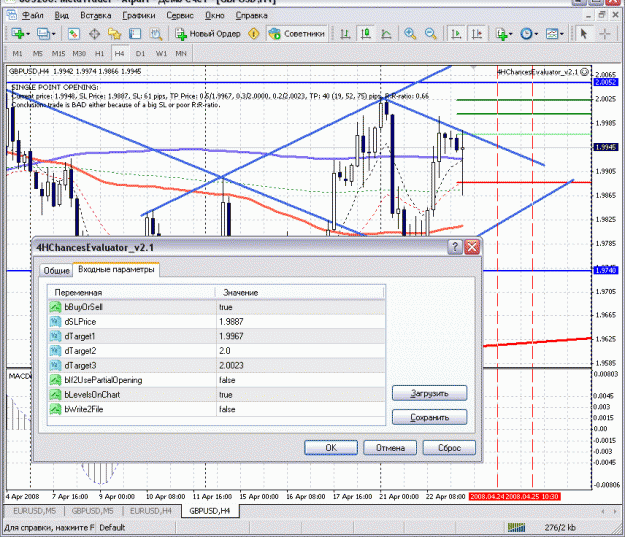The height and width of the screenshot is (537, 625).
Task: Expand the periods clock dropdown arrow
Action: (x=536, y=34)
